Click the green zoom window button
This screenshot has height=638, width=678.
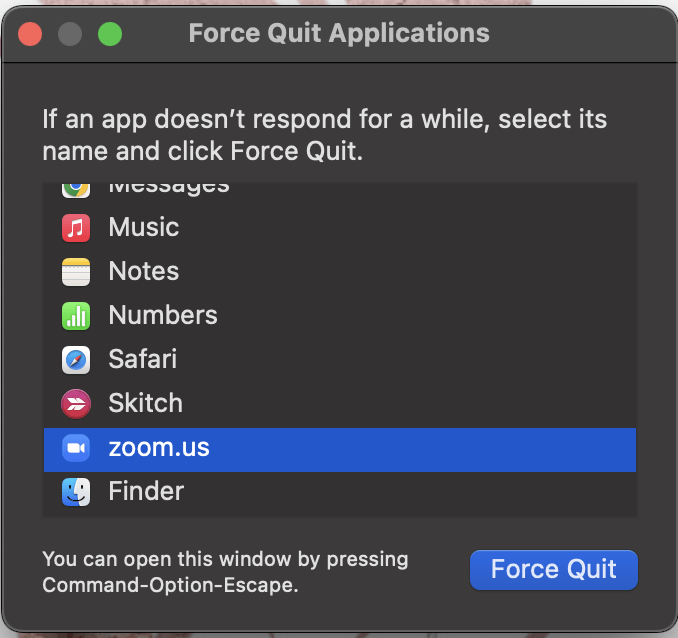point(109,33)
